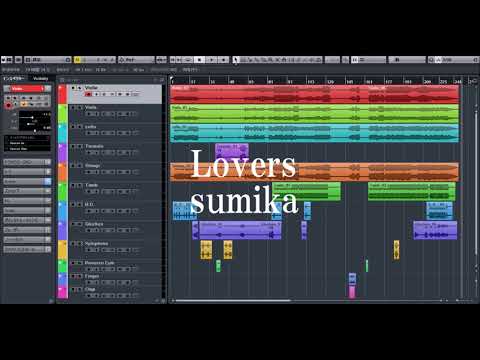Screen dimensions: 480x360
Task: Select the Finger track in track list
Action: click(x=115, y=279)
